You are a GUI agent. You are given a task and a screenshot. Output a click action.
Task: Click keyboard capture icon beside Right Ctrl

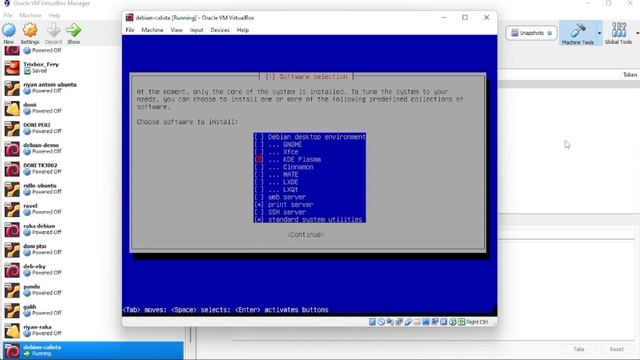click(x=462, y=322)
